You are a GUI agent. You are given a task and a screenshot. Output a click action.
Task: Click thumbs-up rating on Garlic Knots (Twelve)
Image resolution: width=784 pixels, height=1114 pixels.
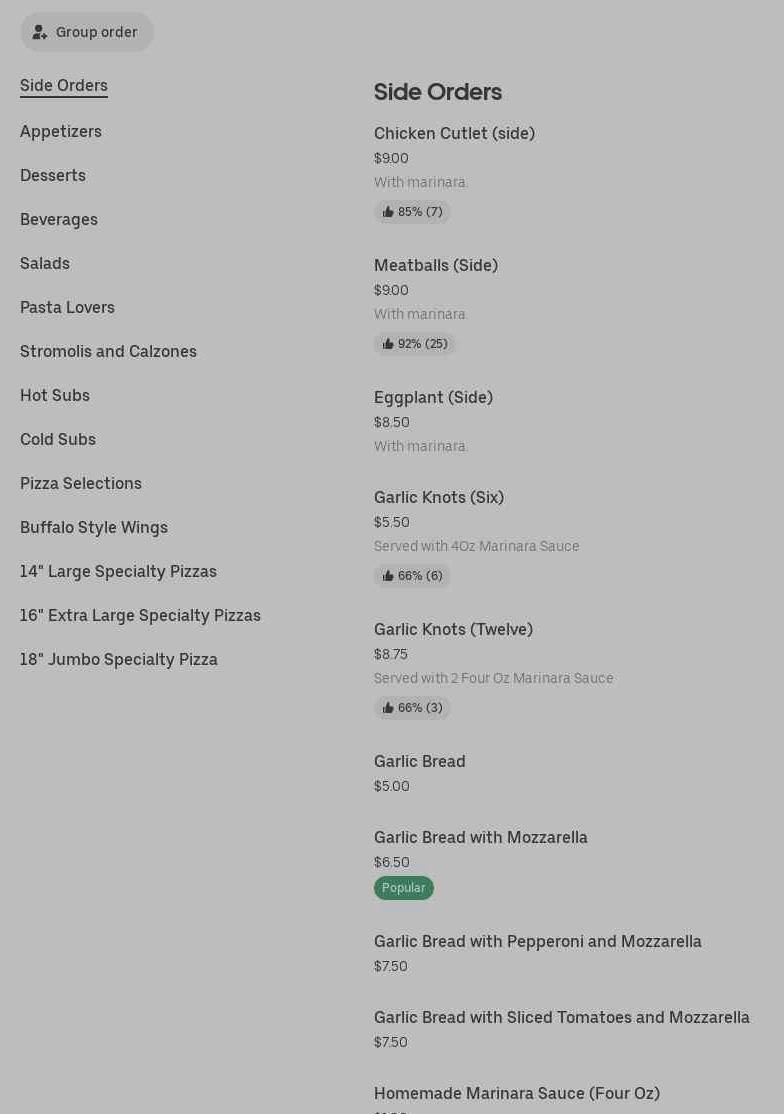[412, 708]
